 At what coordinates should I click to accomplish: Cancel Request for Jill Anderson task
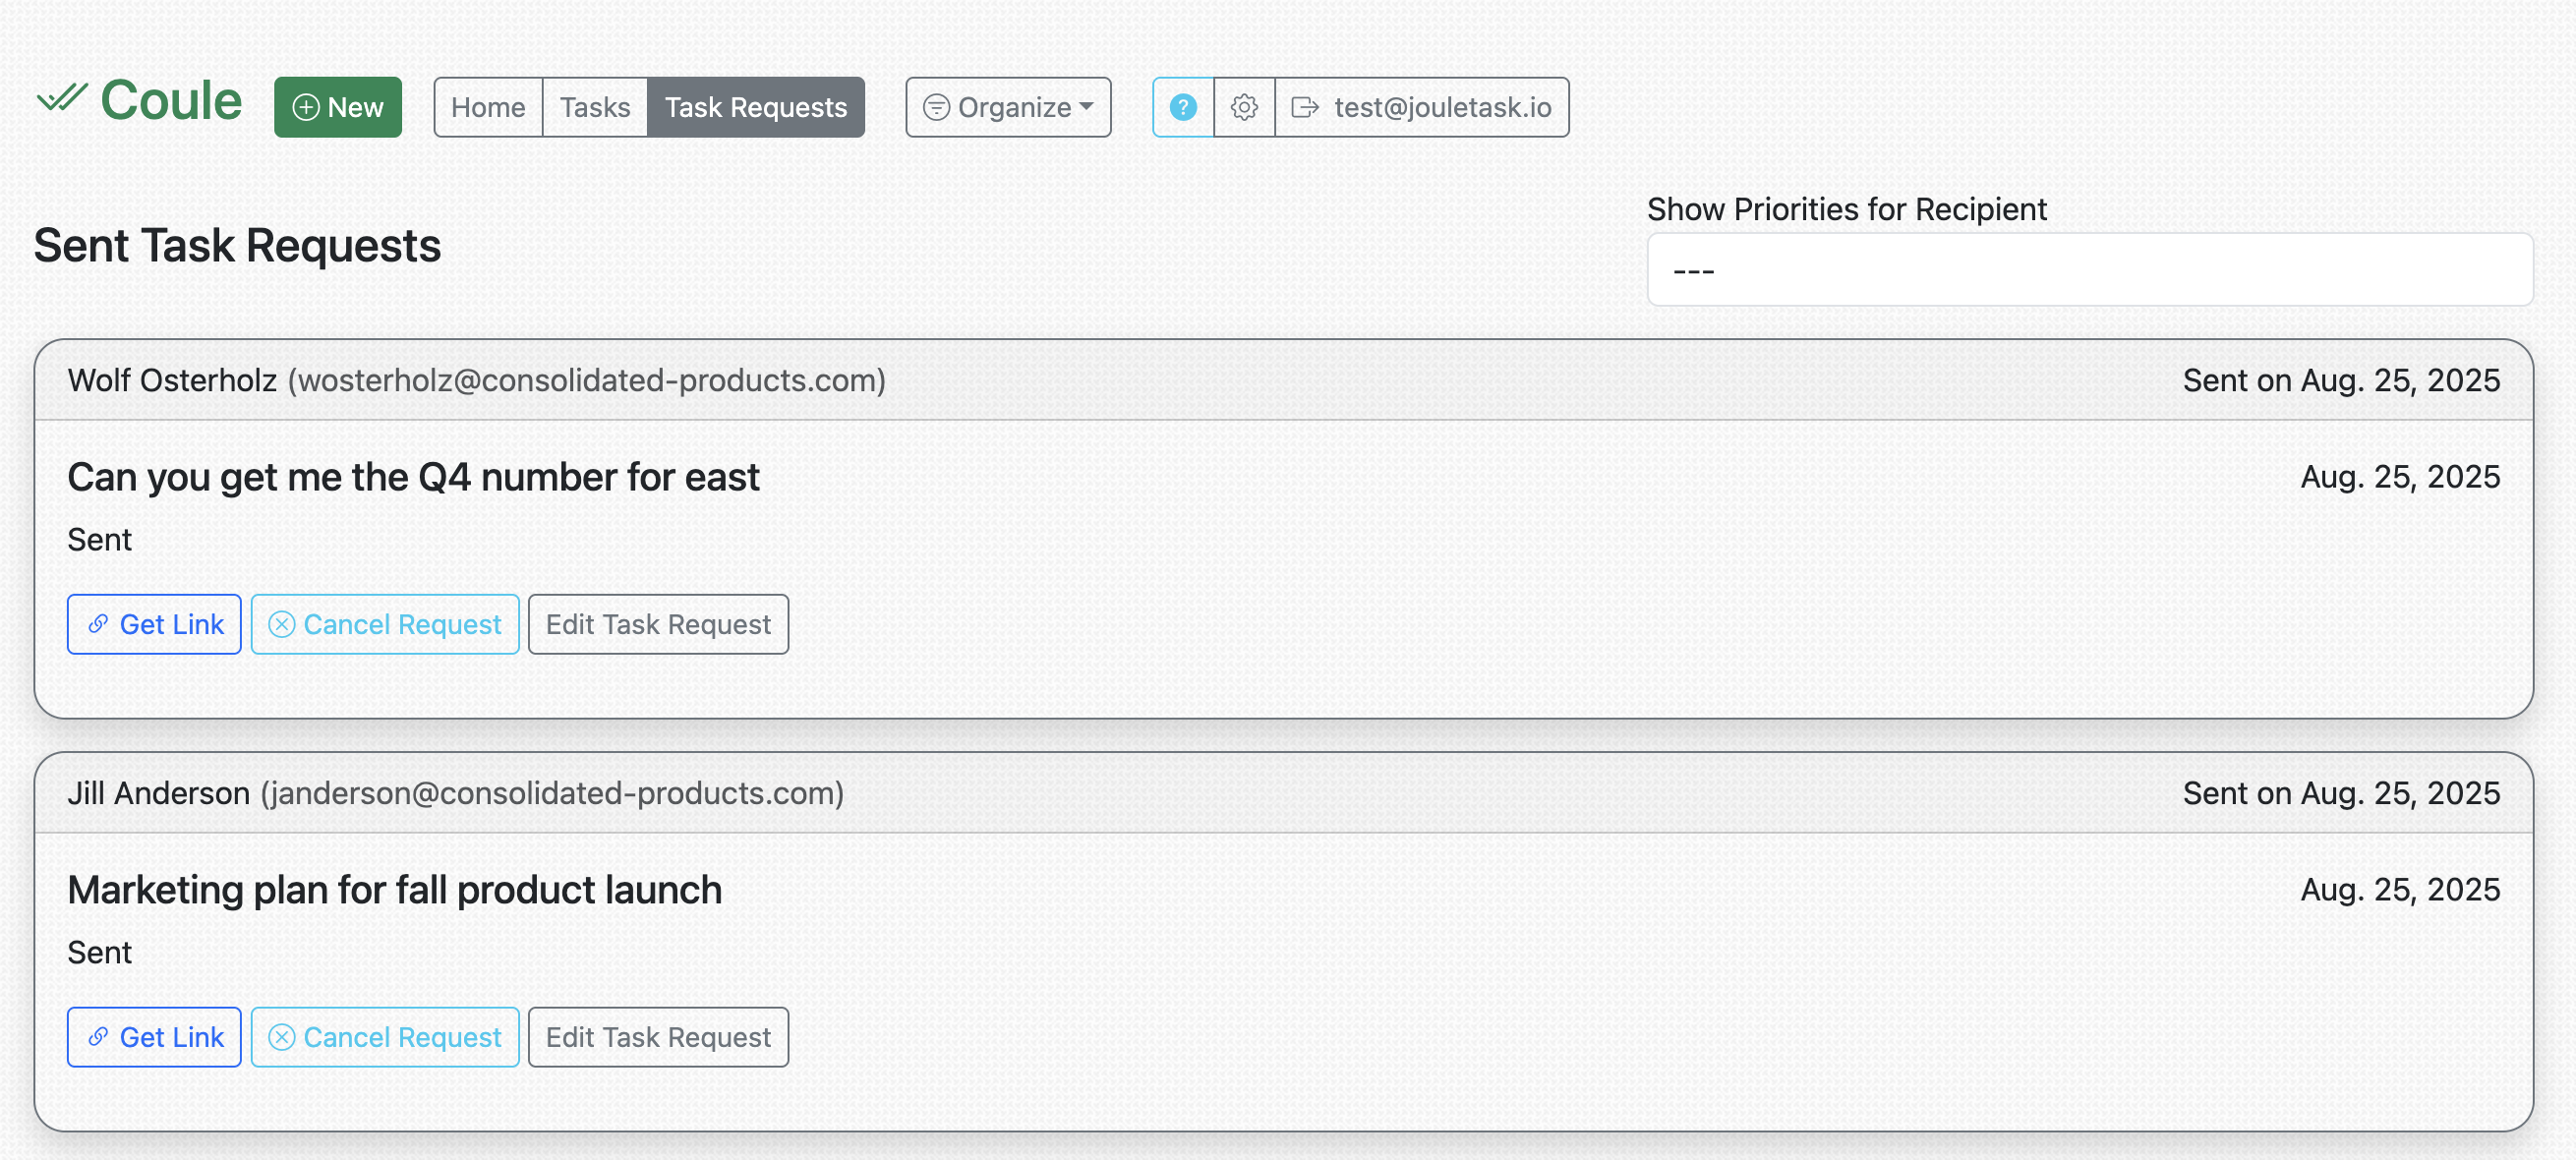point(385,1037)
